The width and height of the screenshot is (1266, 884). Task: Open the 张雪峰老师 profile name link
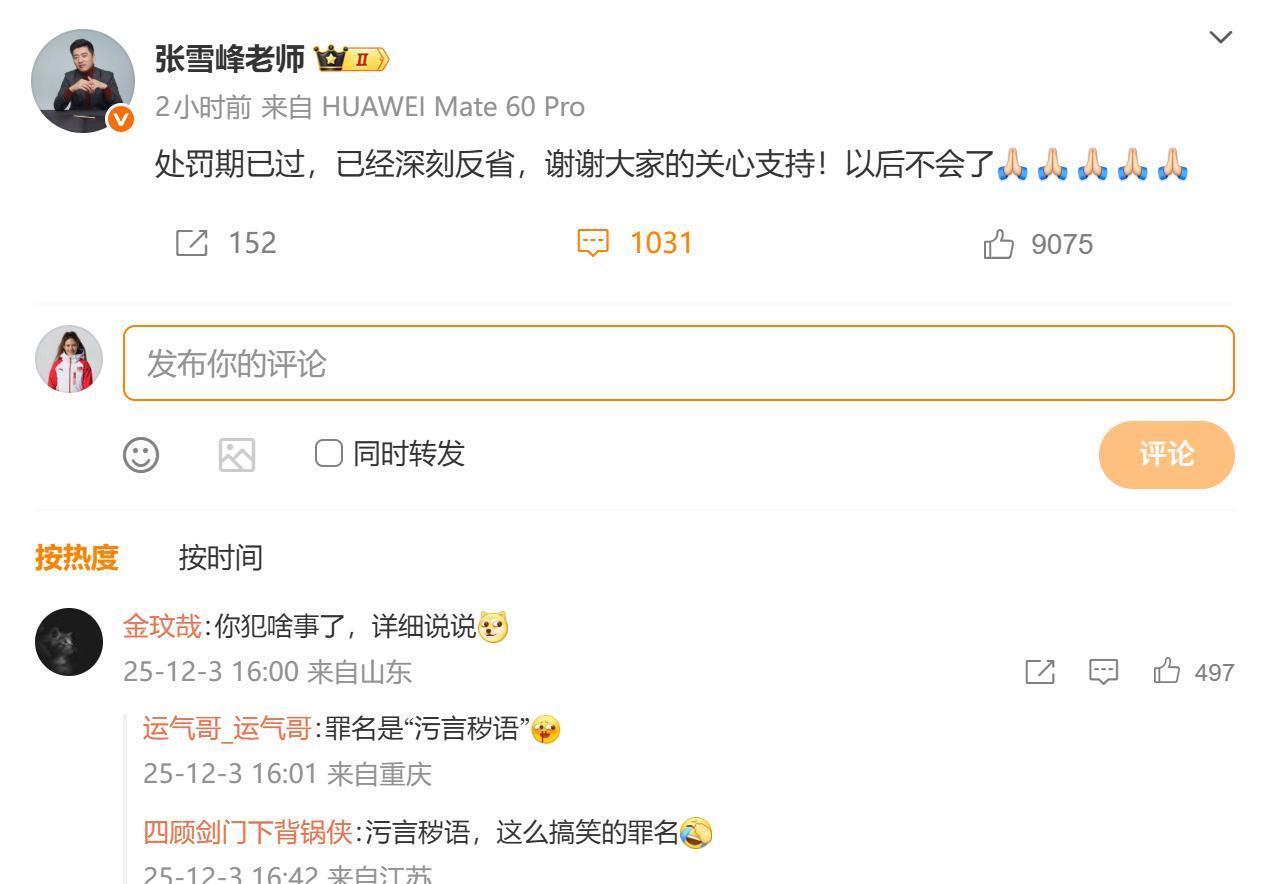pyautogui.click(x=229, y=60)
